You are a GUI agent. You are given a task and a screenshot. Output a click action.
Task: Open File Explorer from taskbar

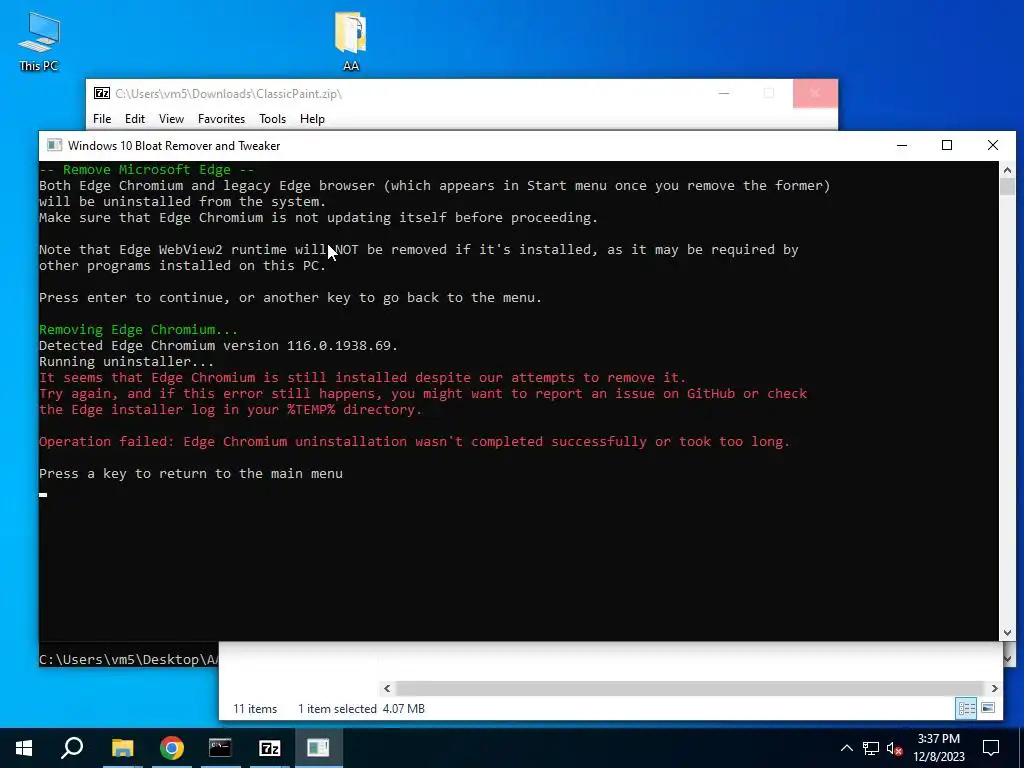122,748
